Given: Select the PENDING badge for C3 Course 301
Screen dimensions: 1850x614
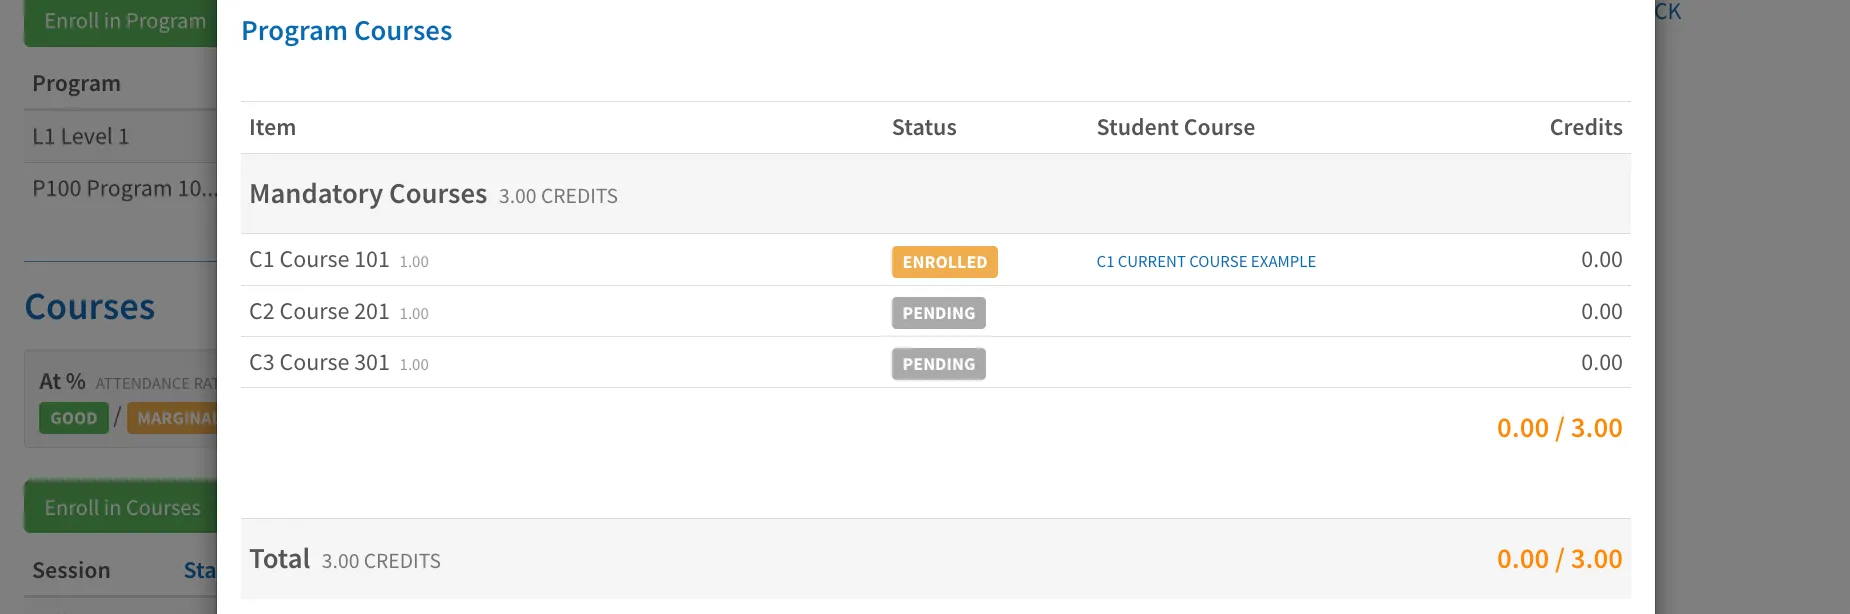Looking at the screenshot, I should 939,364.
